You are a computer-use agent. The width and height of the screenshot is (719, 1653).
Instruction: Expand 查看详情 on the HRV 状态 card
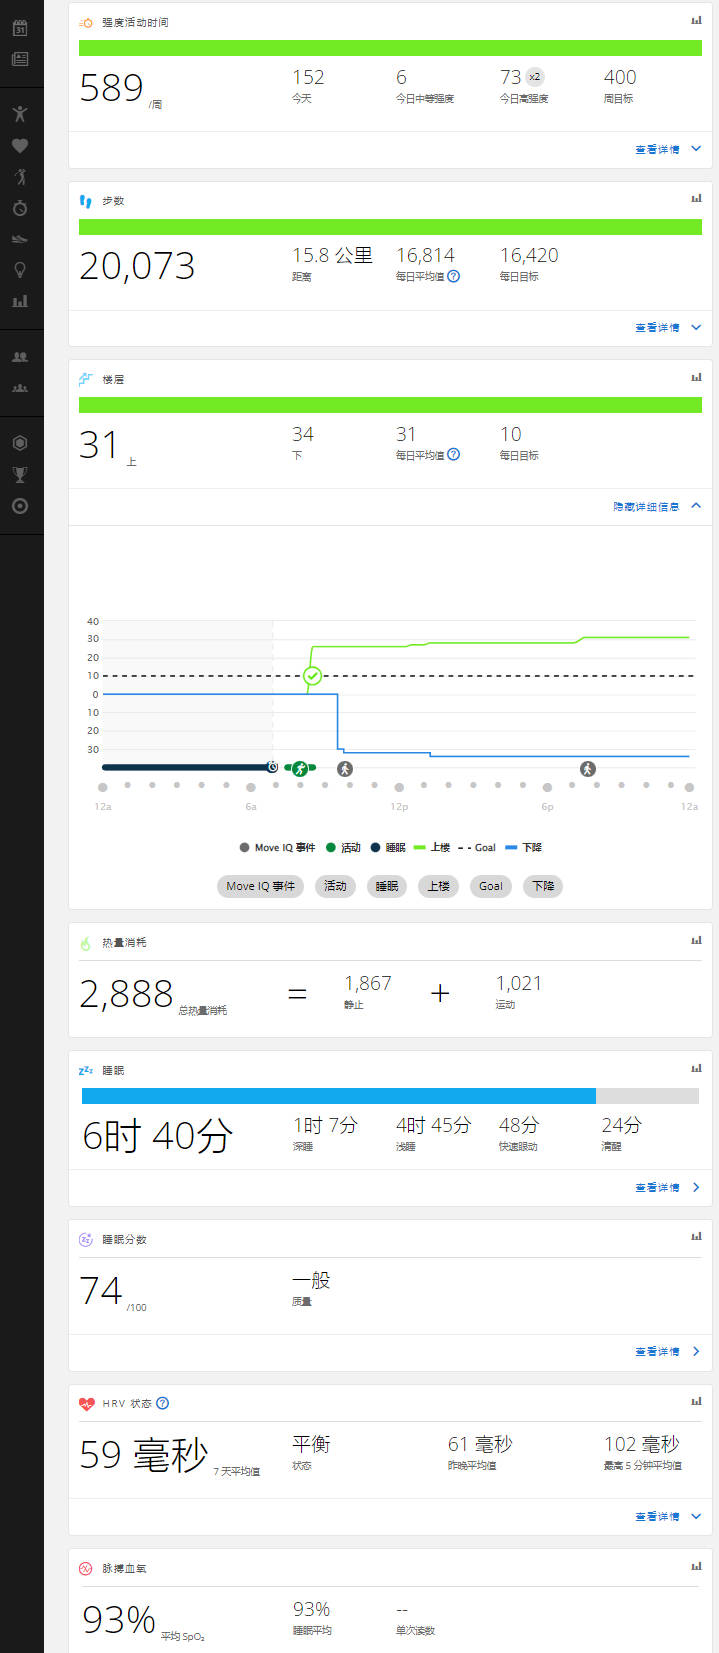[667, 1516]
